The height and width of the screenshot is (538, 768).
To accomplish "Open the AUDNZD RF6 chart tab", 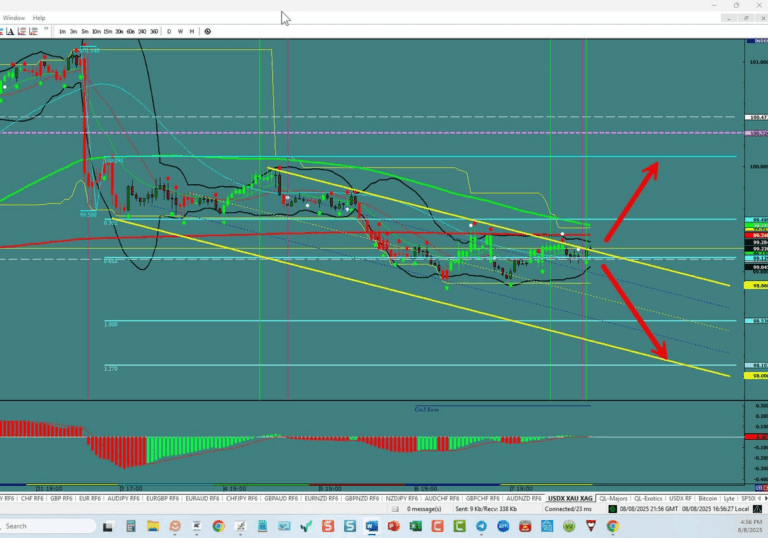I will click(x=524, y=498).
